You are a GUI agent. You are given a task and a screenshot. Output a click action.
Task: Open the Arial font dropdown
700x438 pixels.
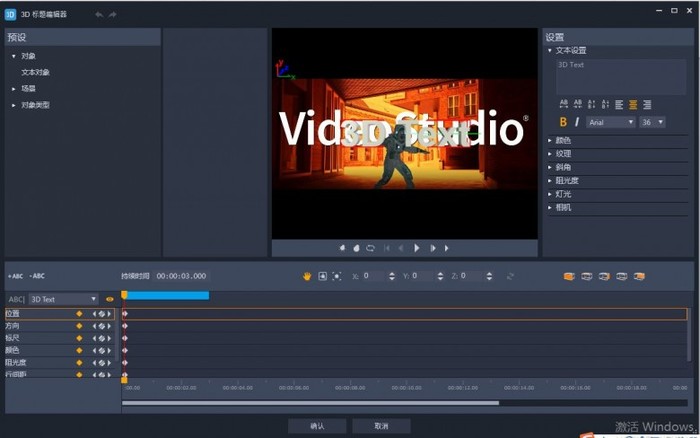(611, 122)
